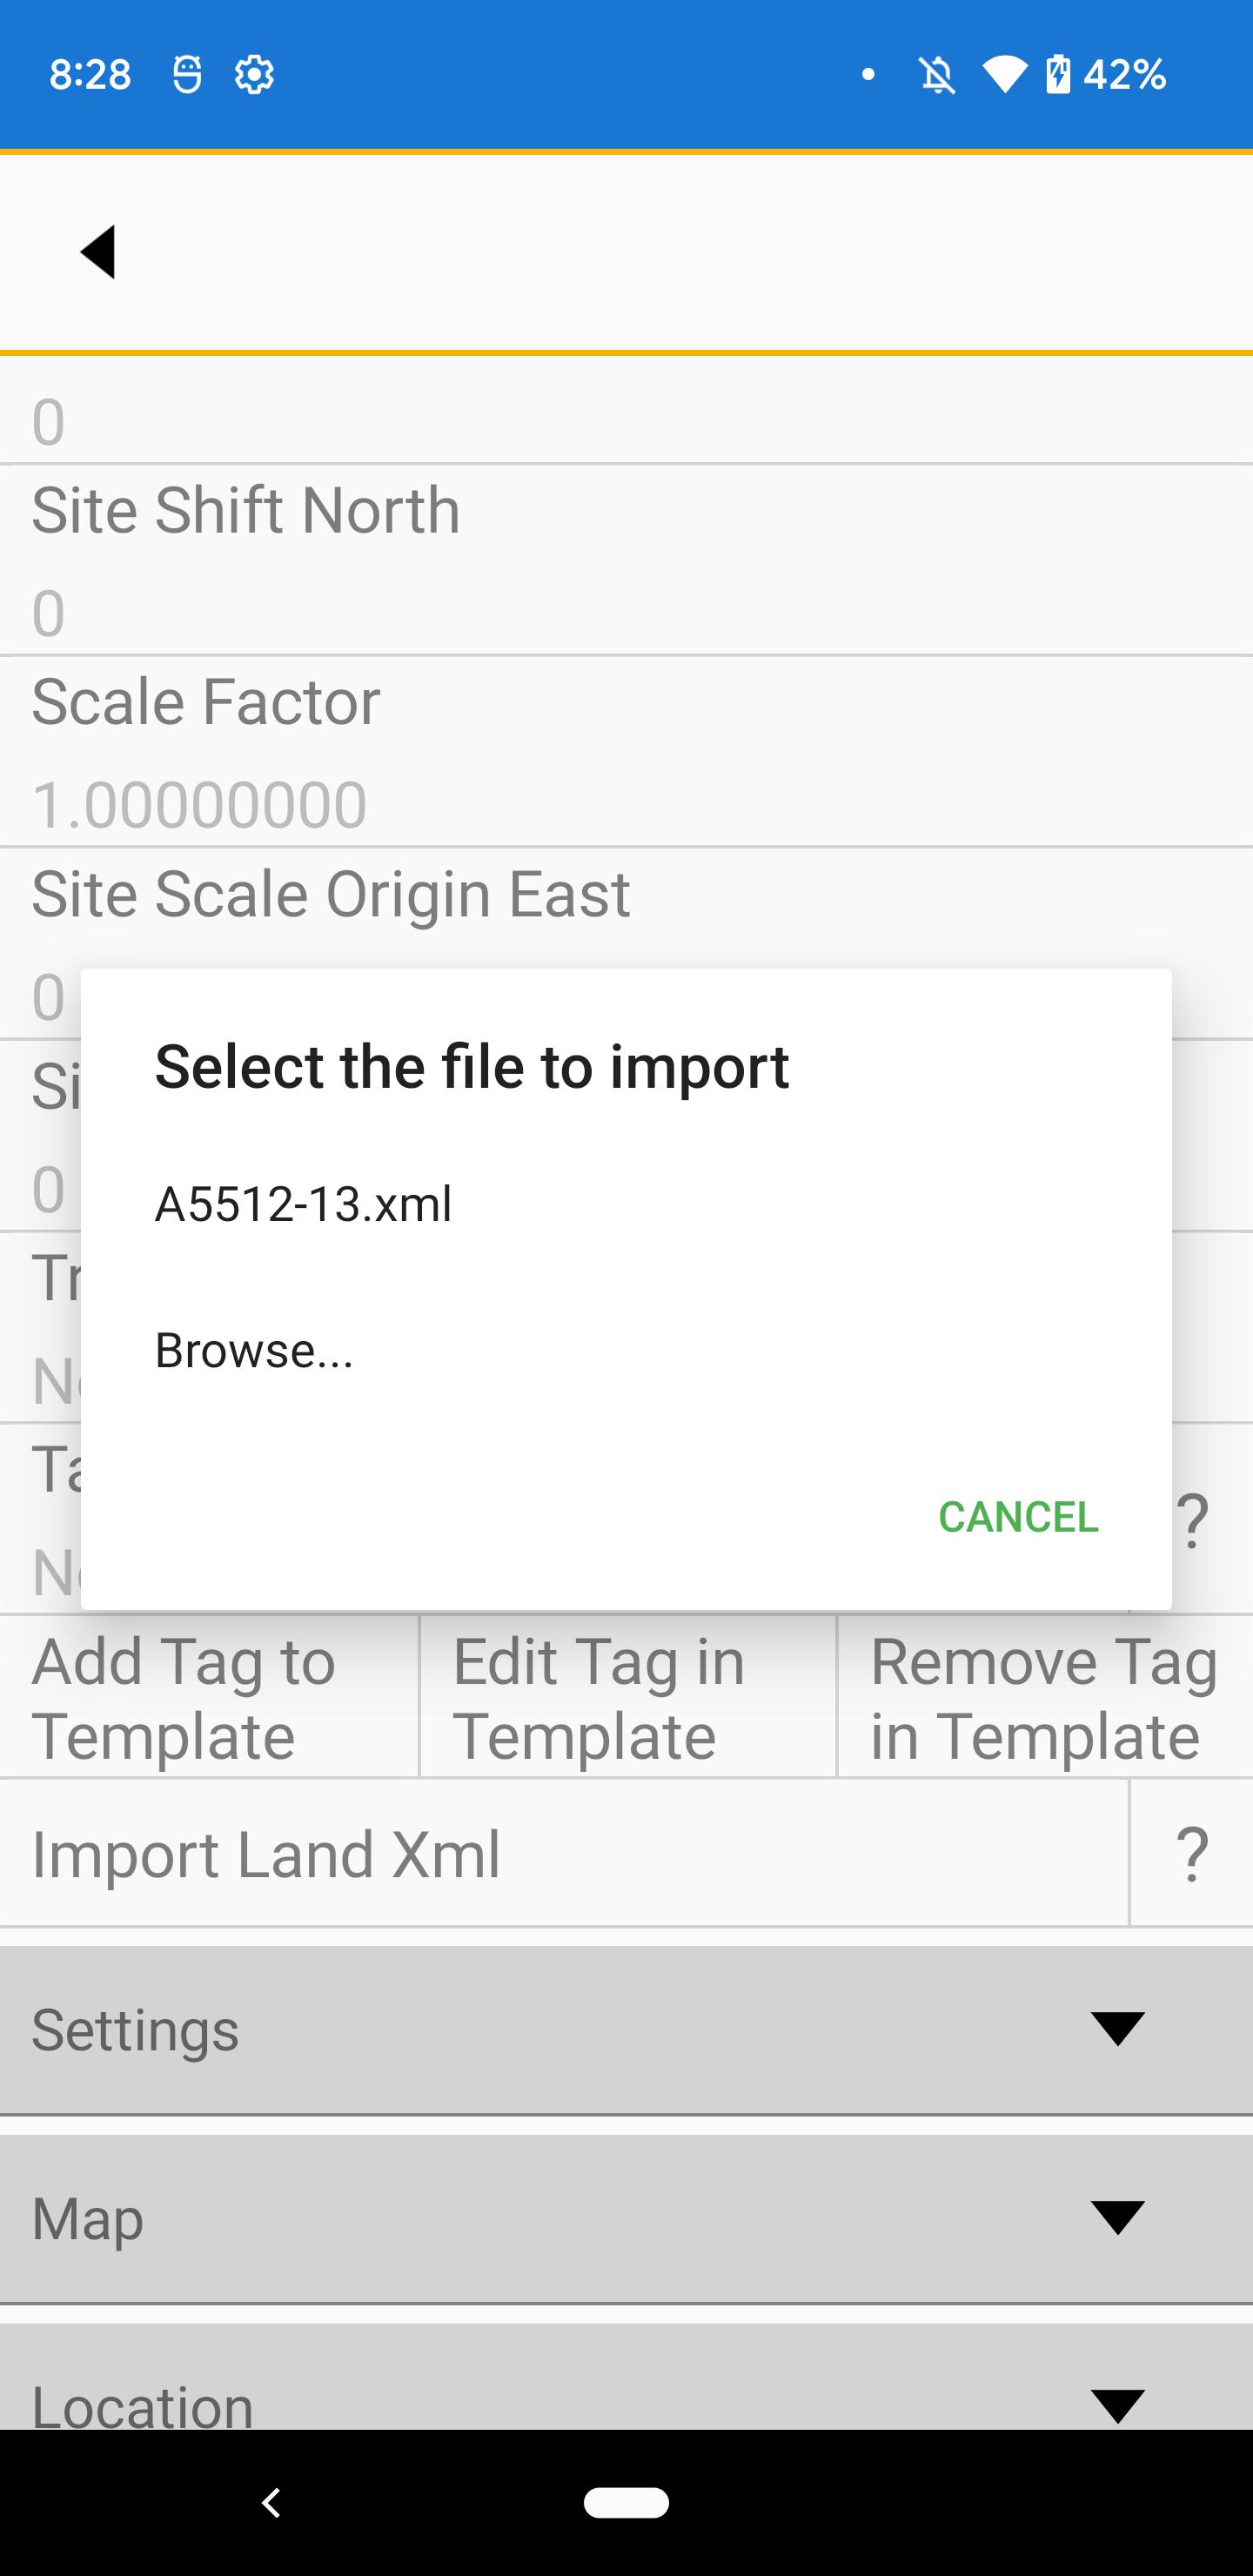This screenshot has height=2576, width=1253.
Task: Tap the muted notification bell icon
Action: 936,75
